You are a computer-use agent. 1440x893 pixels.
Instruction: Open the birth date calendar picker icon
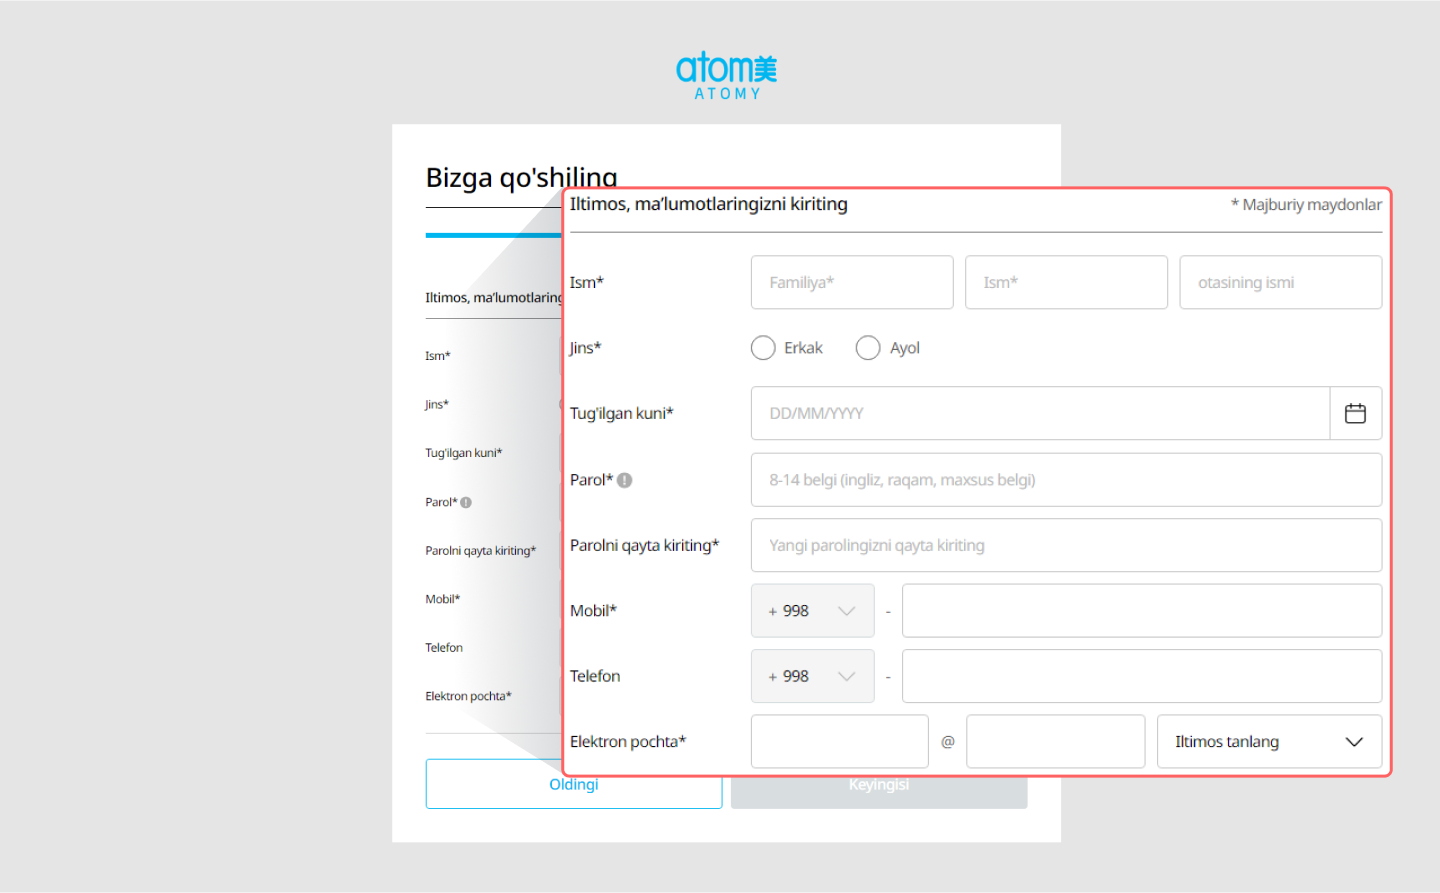tap(1355, 413)
